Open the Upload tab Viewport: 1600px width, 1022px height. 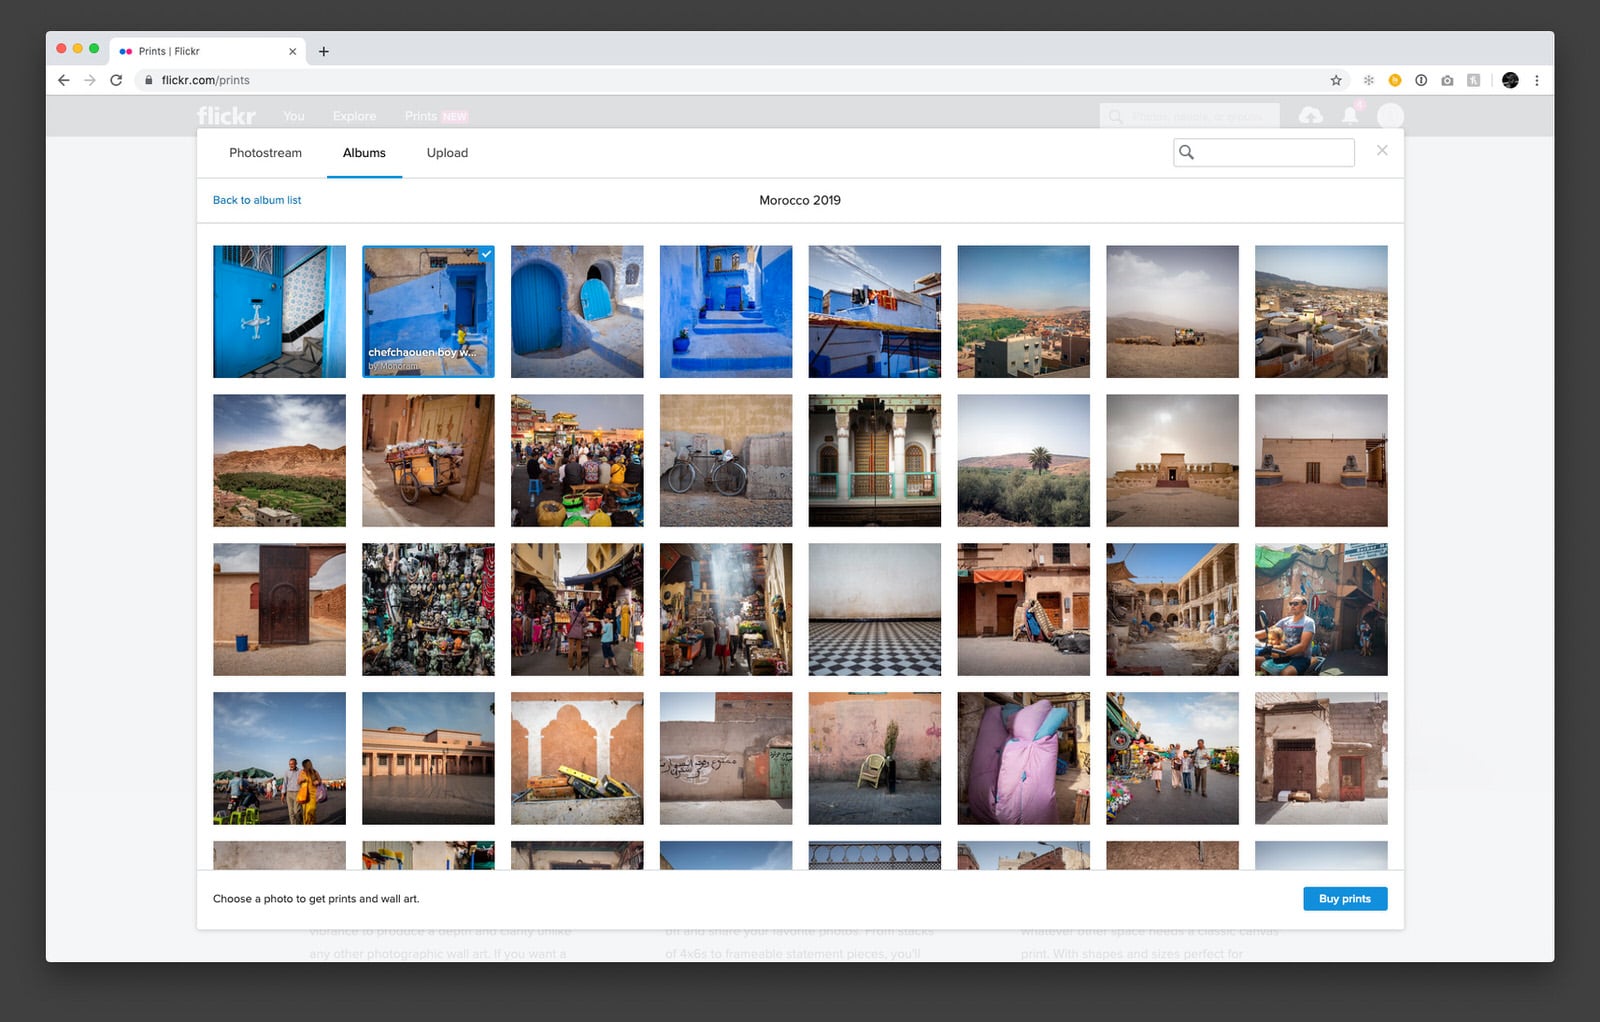coord(446,153)
